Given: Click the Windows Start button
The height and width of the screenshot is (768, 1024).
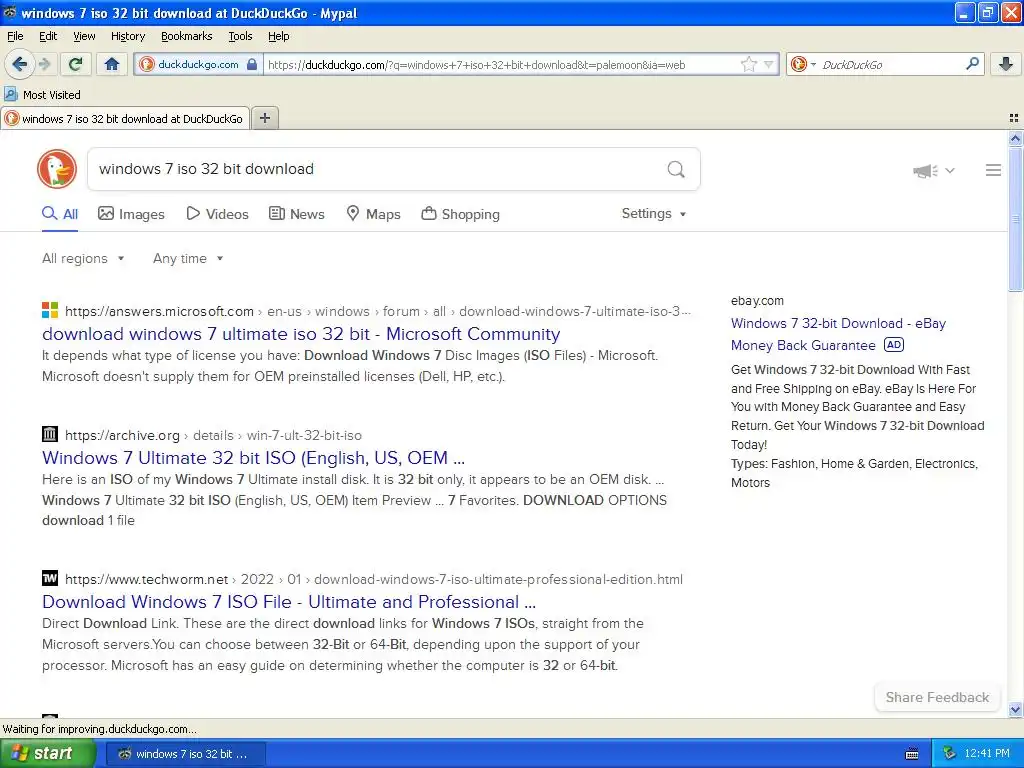Looking at the screenshot, I should click(48, 753).
